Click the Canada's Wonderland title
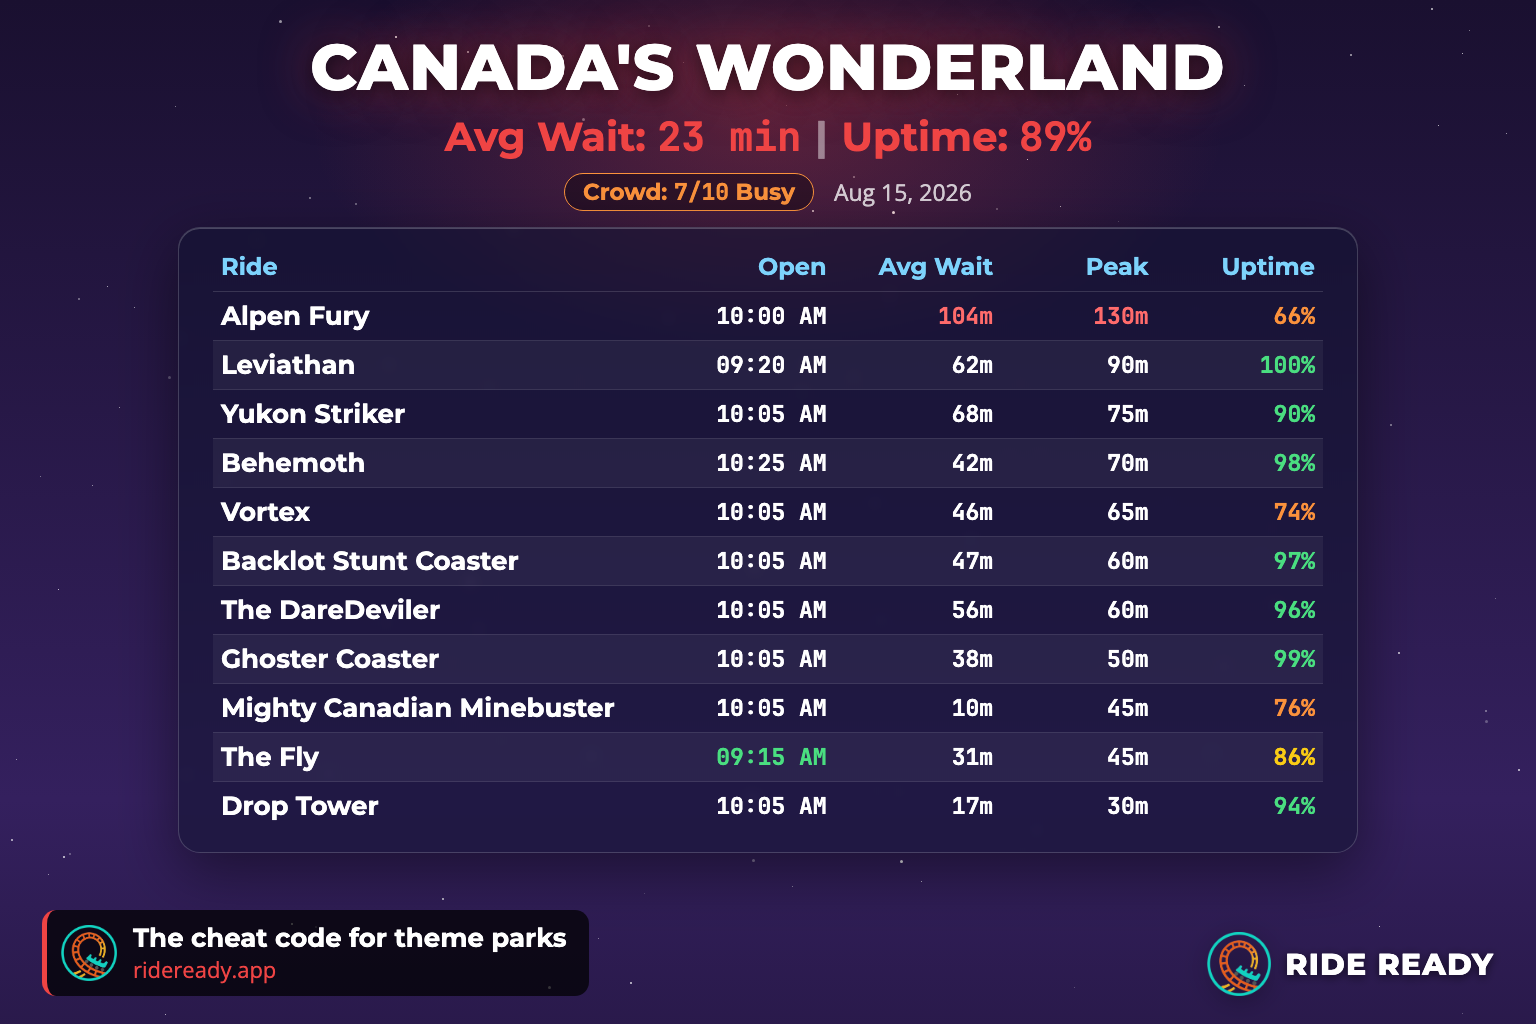The width and height of the screenshot is (1536, 1024). (768, 68)
